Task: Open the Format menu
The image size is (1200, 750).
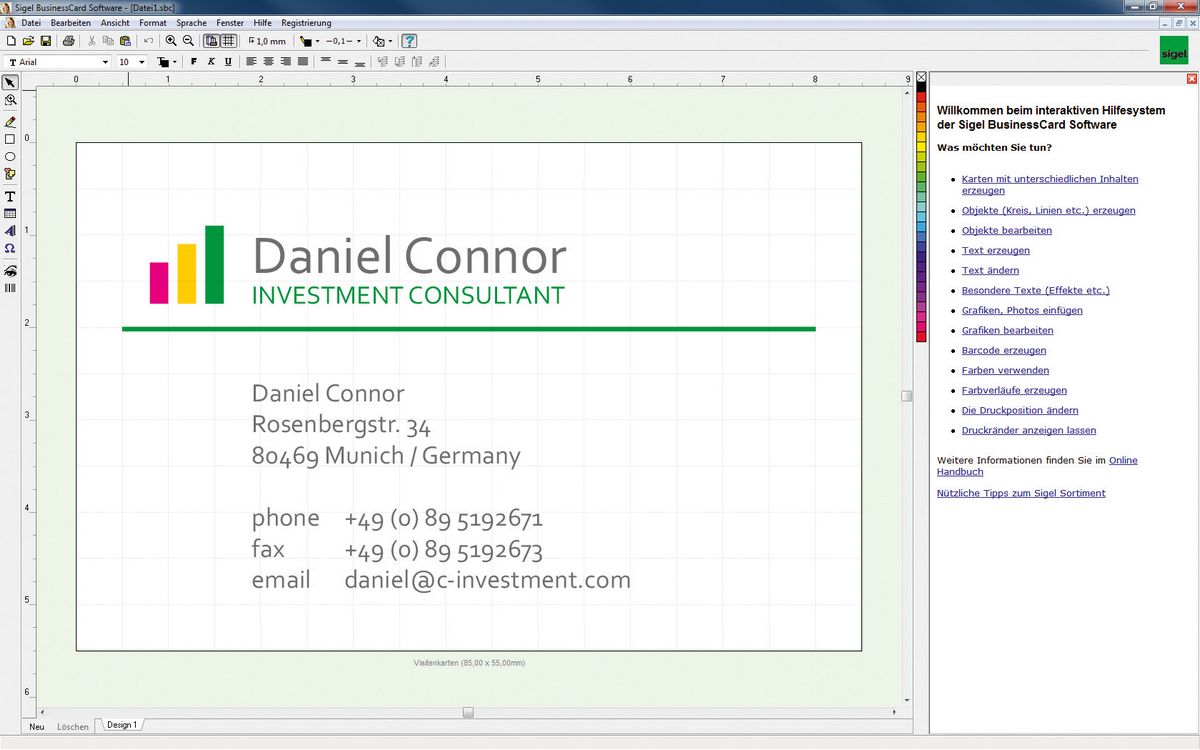Action: click(152, 22)
